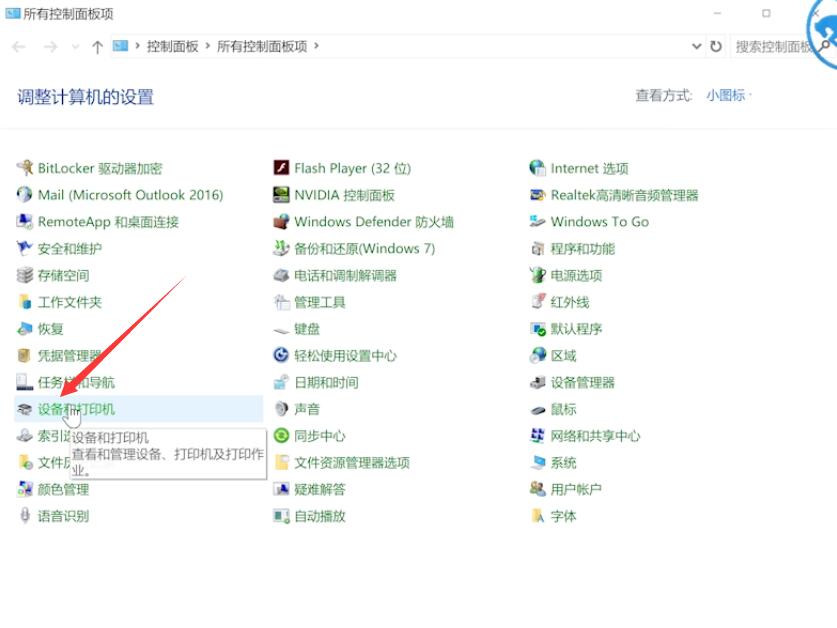Open the 凭据管理器 link

69,355
